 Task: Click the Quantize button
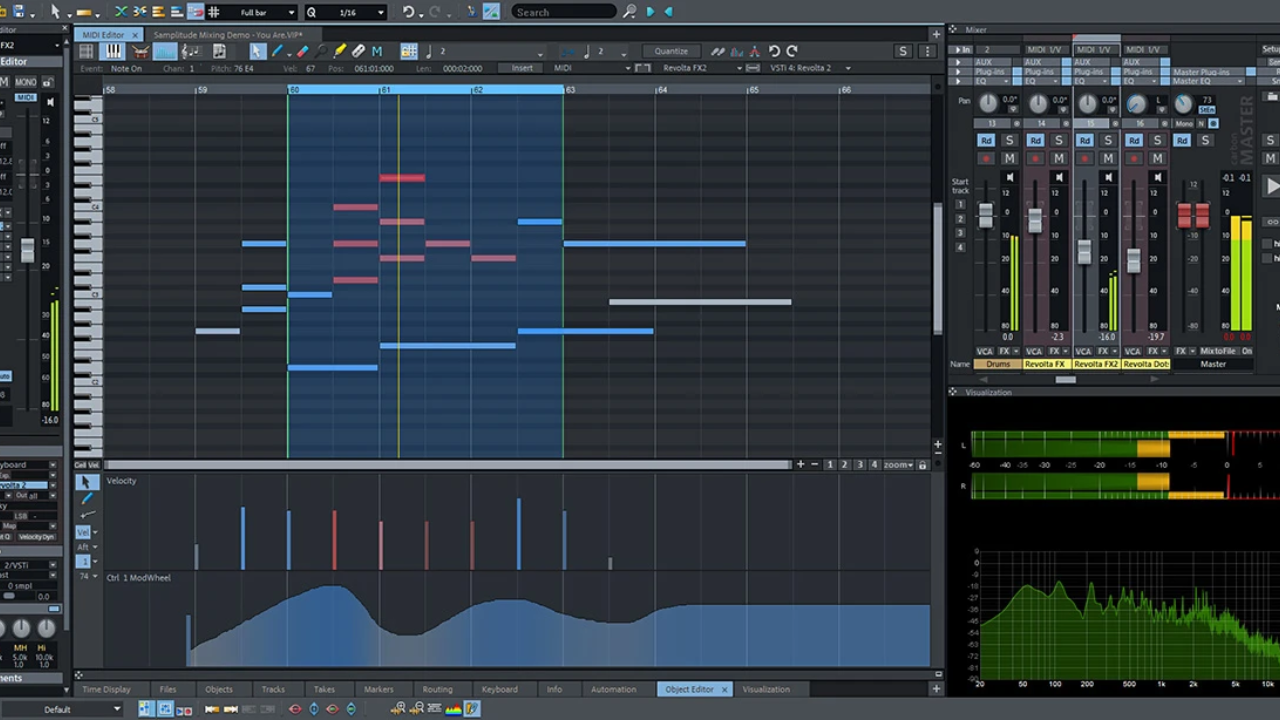(671, 52)
